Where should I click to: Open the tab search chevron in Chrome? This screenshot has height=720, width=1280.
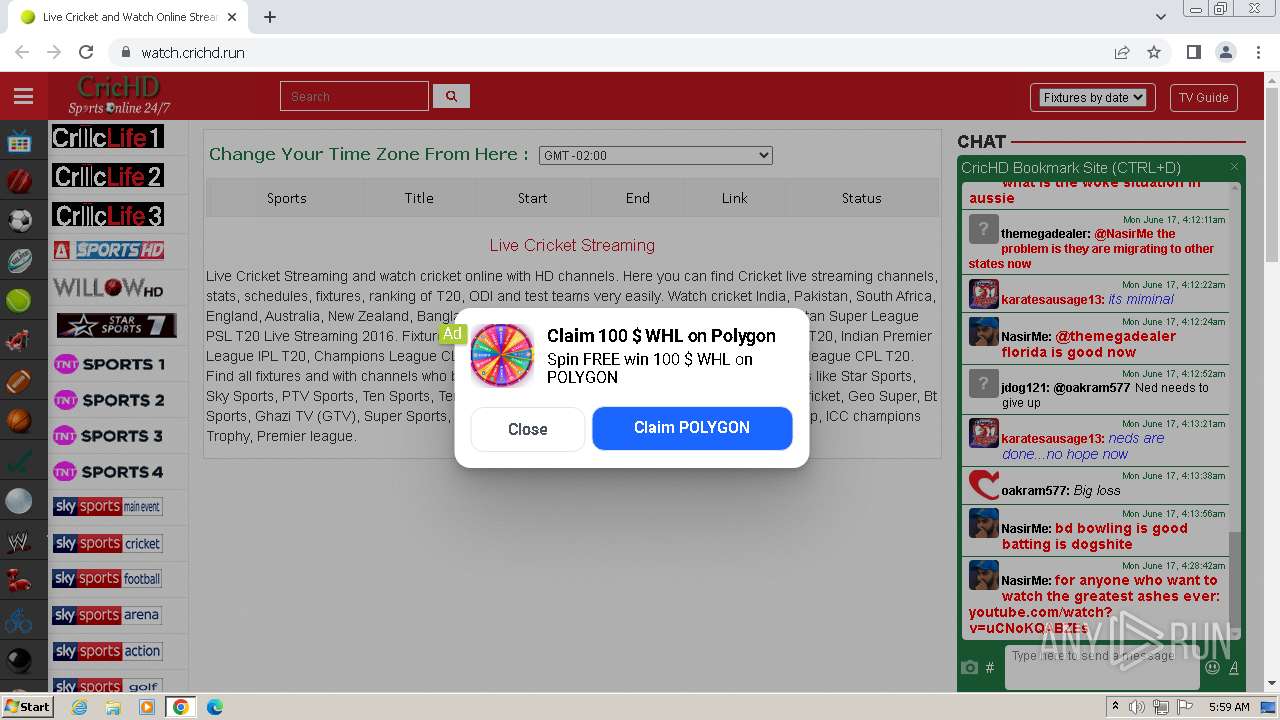[1160, 17]
